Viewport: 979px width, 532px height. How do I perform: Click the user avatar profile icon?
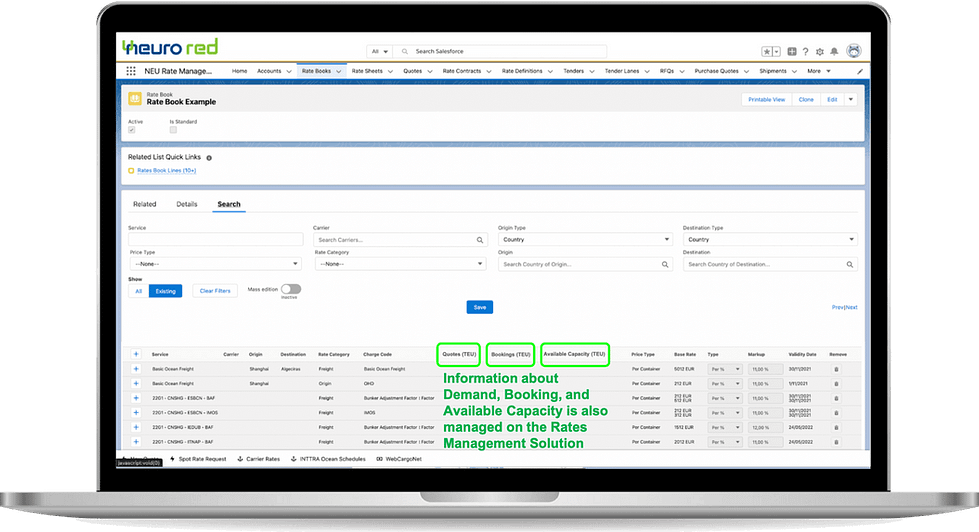[853, 51]
